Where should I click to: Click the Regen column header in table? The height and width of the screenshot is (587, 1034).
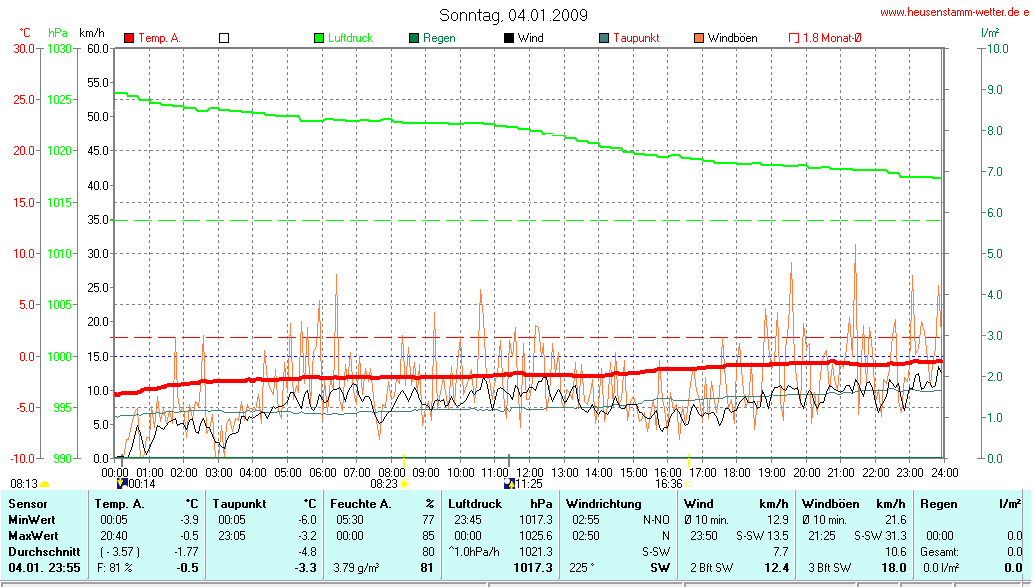(x=938, y=504)
